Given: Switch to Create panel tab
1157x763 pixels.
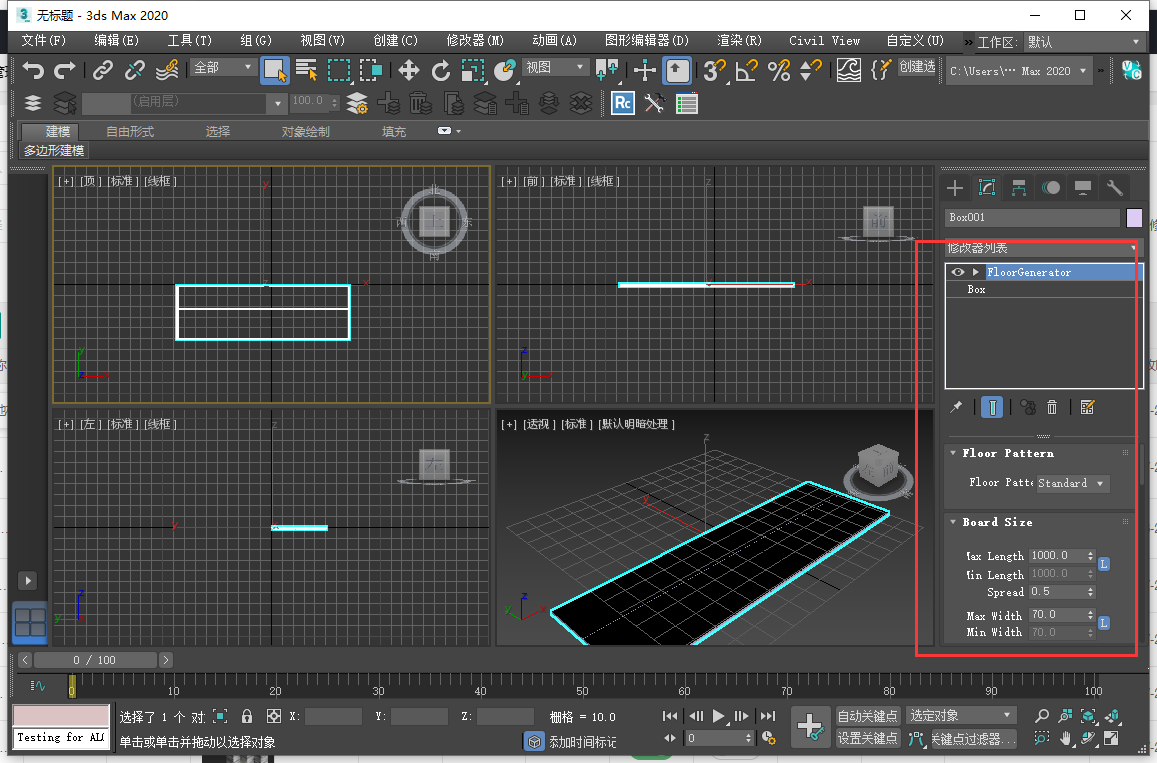Looking at the screenshot, I should point(955,188).
